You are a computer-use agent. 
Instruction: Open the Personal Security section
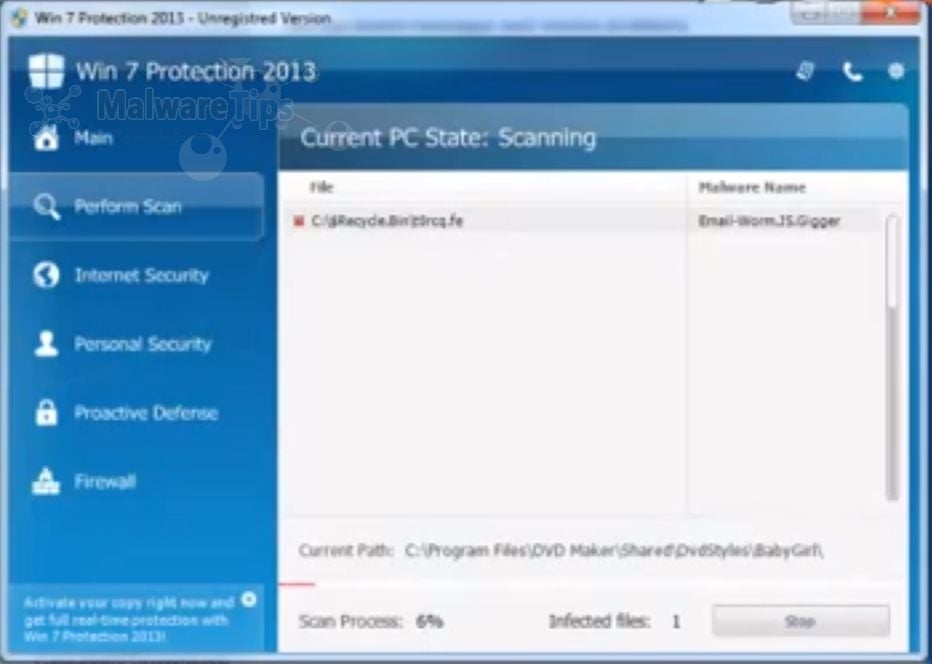[x=143, y=344]
